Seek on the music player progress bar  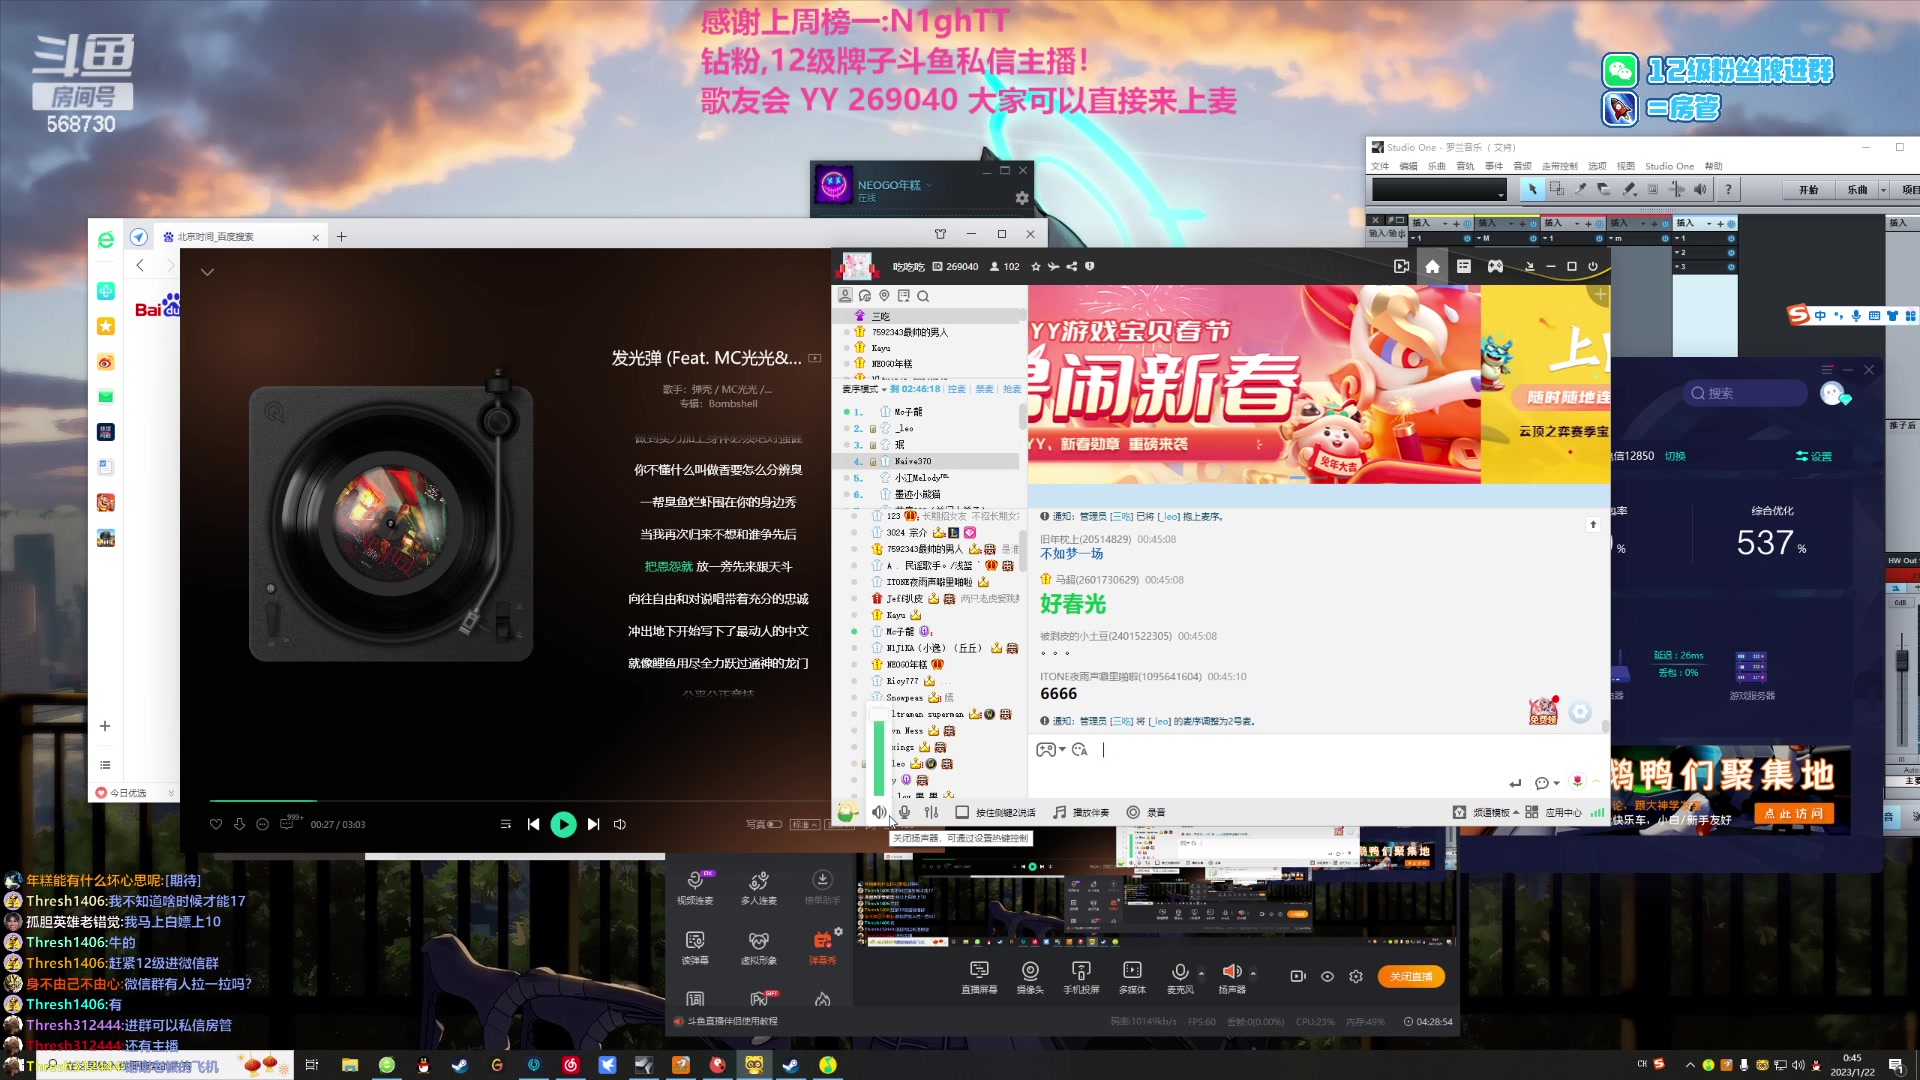pyautogui.click(x=520, y=800)
